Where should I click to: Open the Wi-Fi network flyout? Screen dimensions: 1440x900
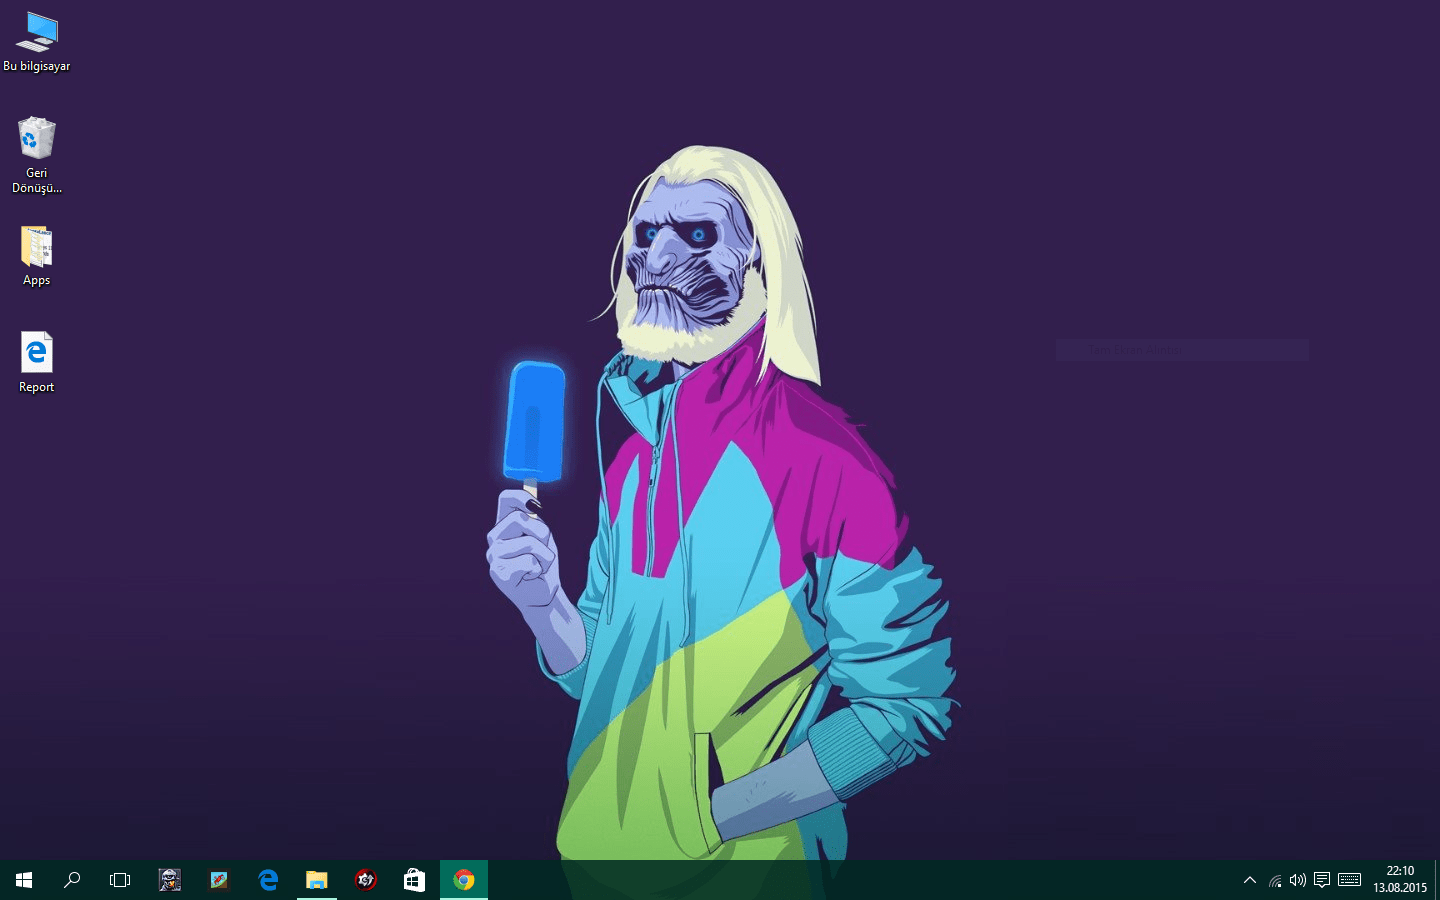[x=1275, y=880]
